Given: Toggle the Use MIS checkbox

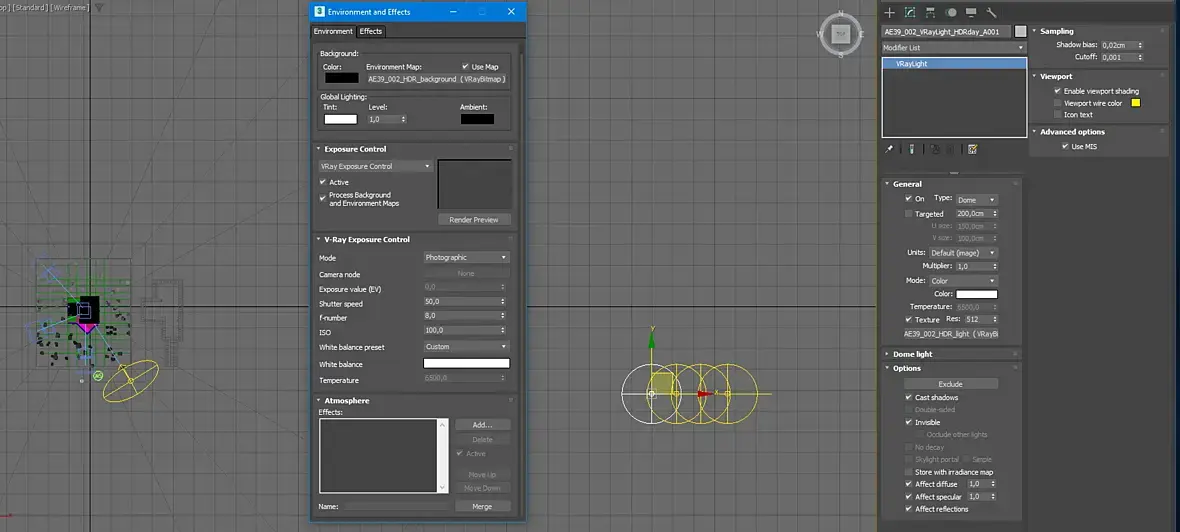Looking at the screenshot, I should click(1065, 146).
